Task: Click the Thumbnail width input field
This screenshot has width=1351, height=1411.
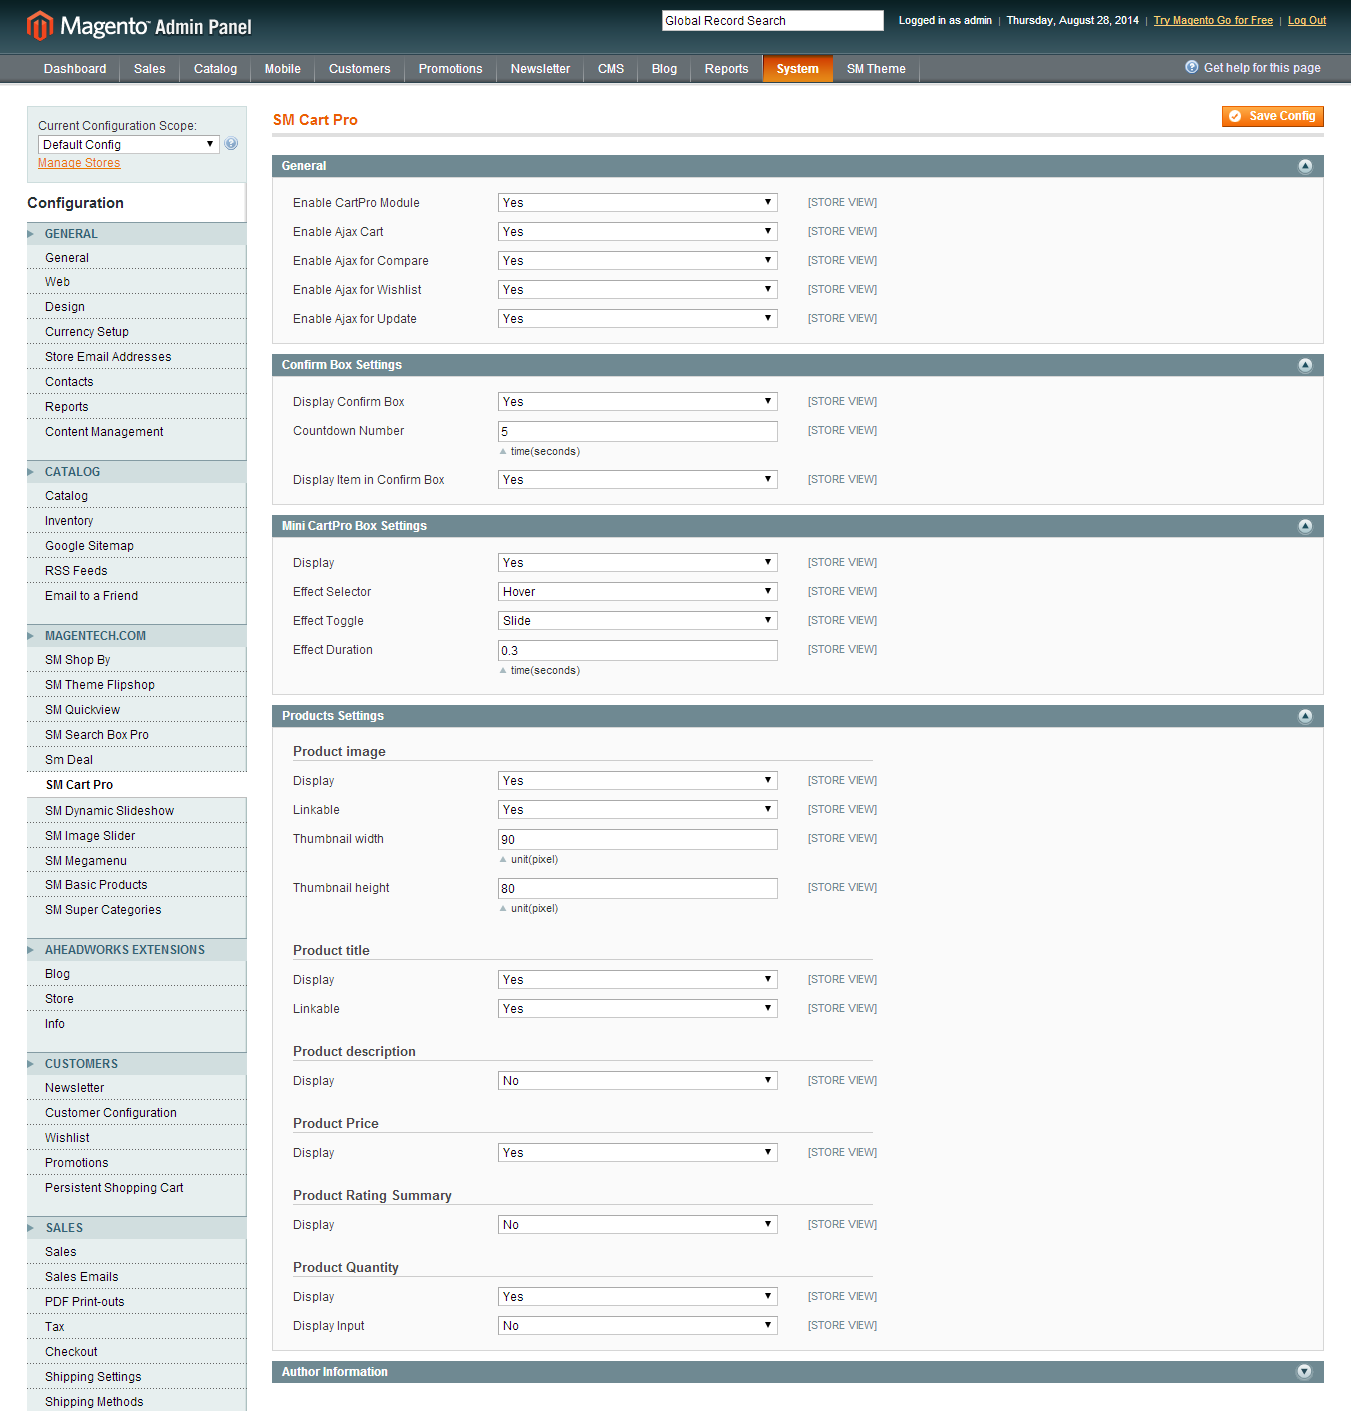Action: [638, 840]
